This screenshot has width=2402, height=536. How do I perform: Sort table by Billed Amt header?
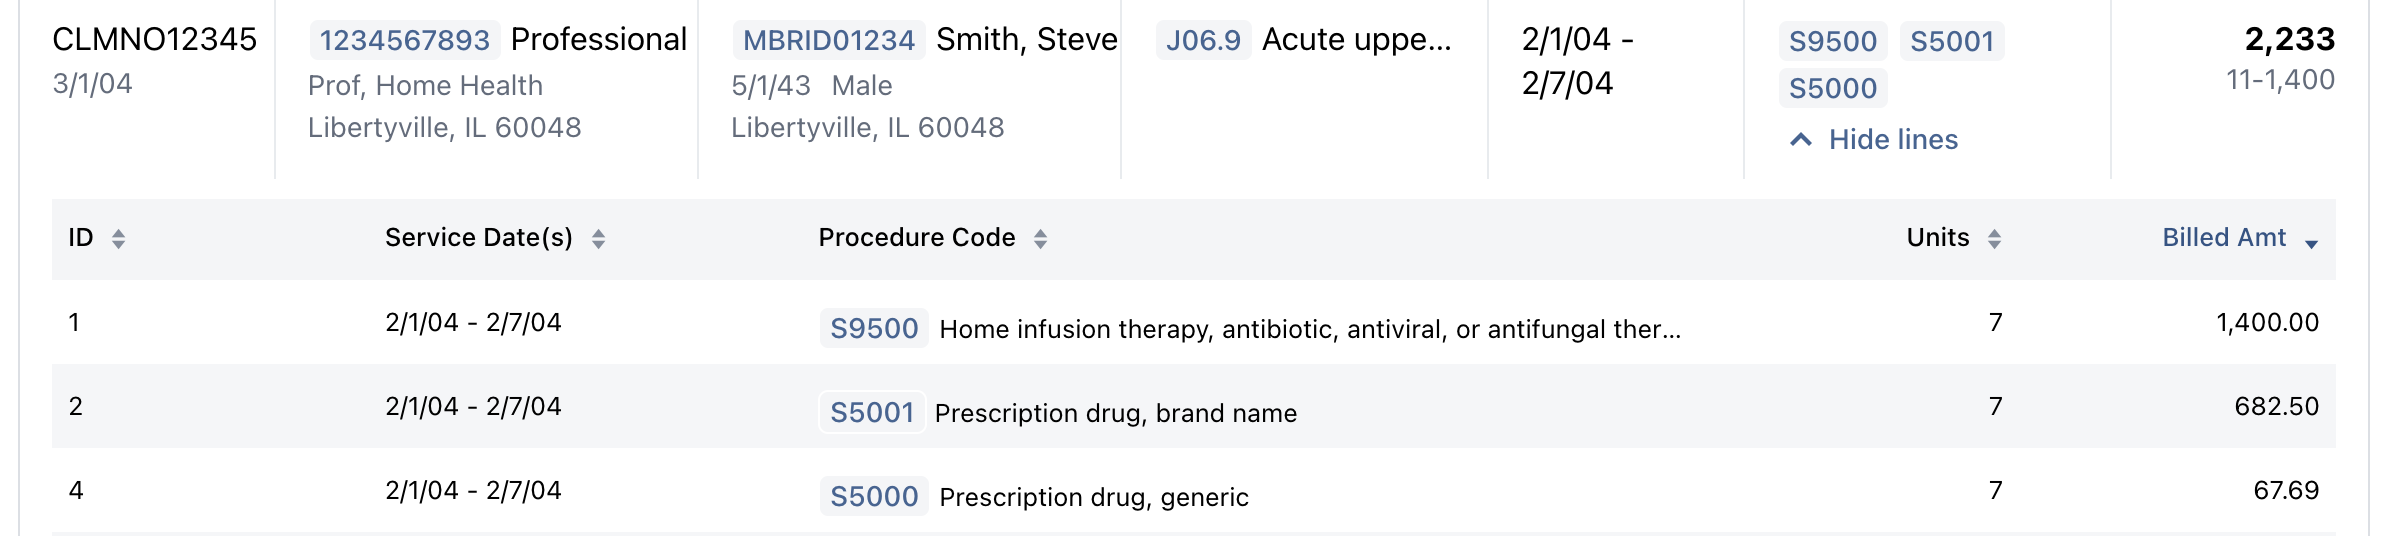pos(2224,238)
